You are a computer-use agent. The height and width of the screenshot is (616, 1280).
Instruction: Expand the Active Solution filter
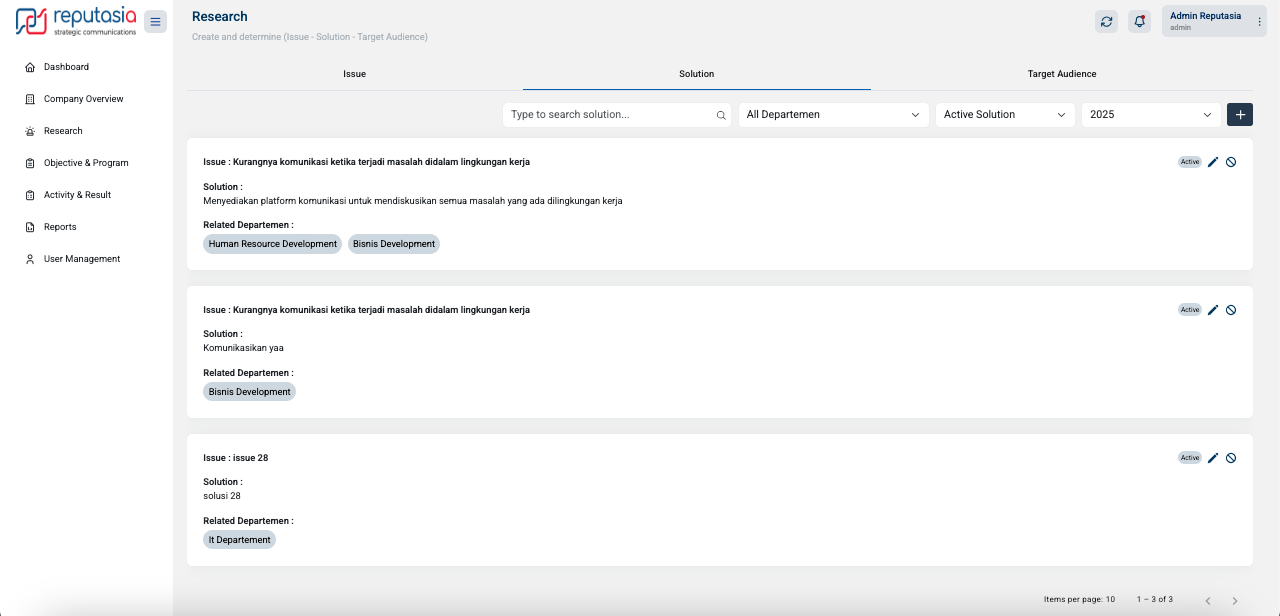tap(1004, 115)
